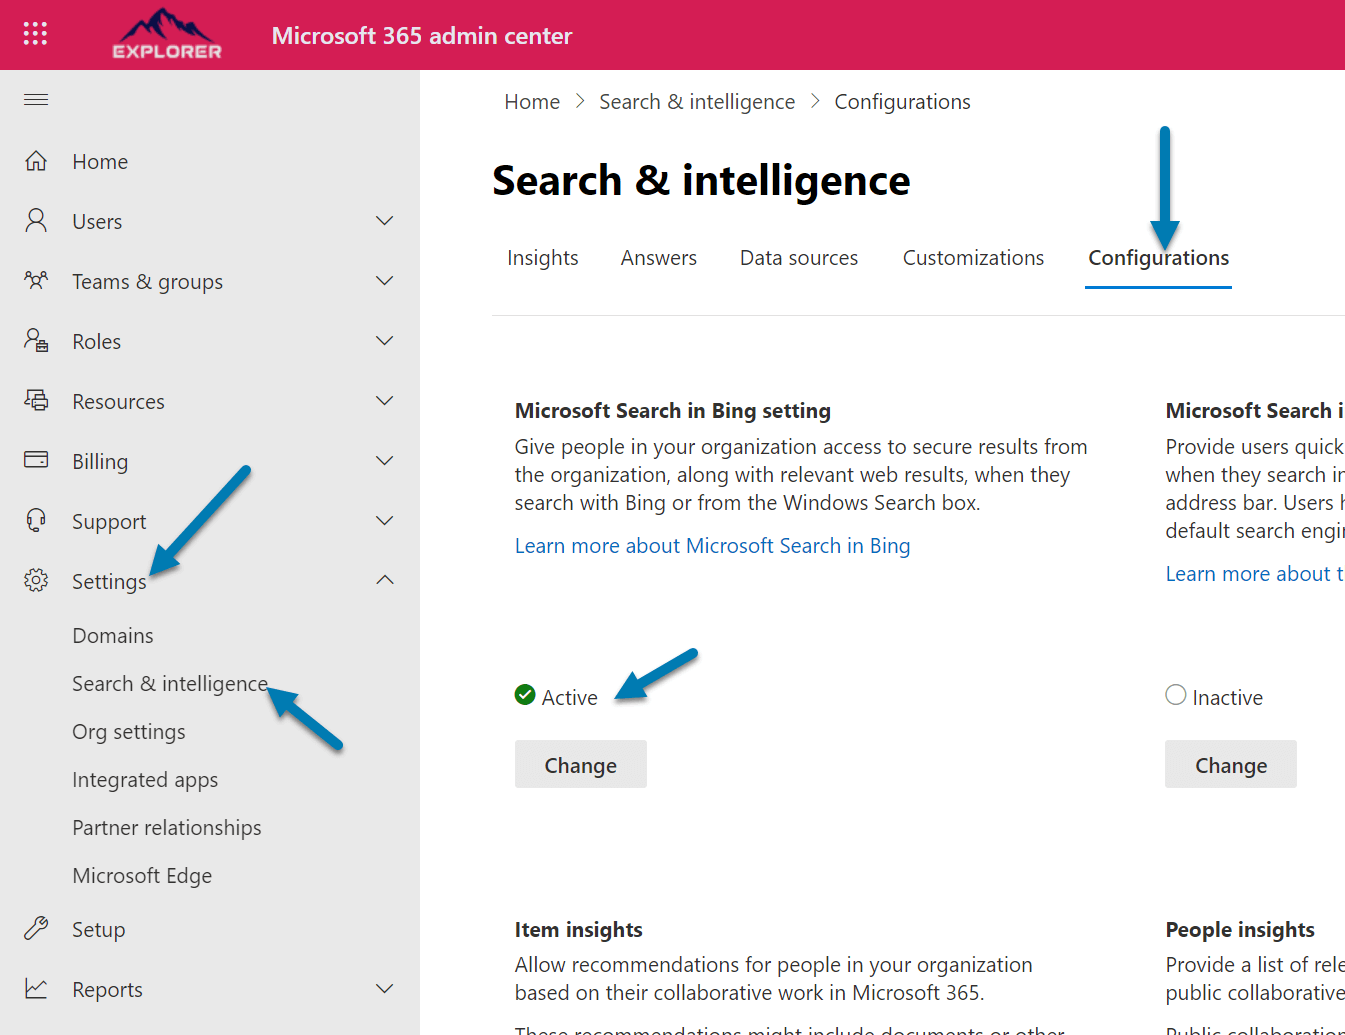The height and width of the screenshot is (1035, 1345).
Task: Expand the Roles section chevron
Action: pyautogui.click(x=384, y=341)
